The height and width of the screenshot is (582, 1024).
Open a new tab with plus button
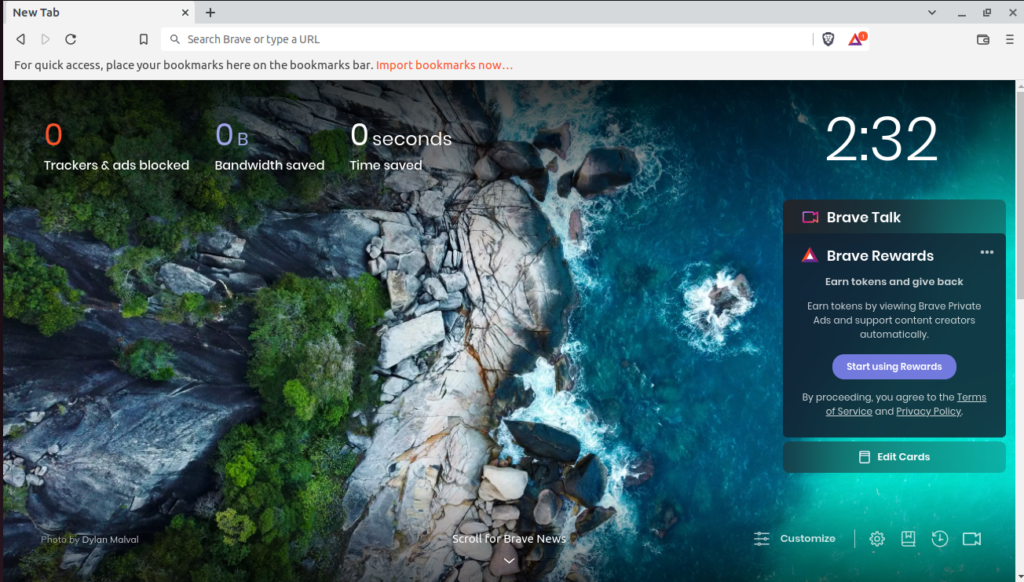210,12
